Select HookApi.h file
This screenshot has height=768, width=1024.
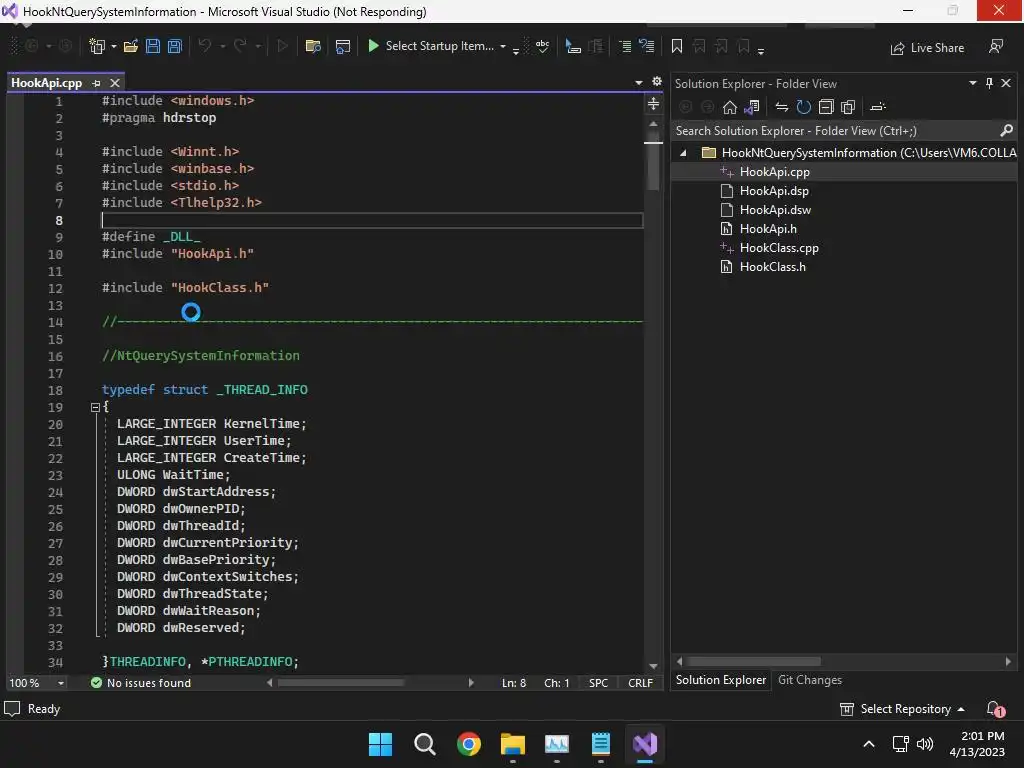click(x=768, y=229)
